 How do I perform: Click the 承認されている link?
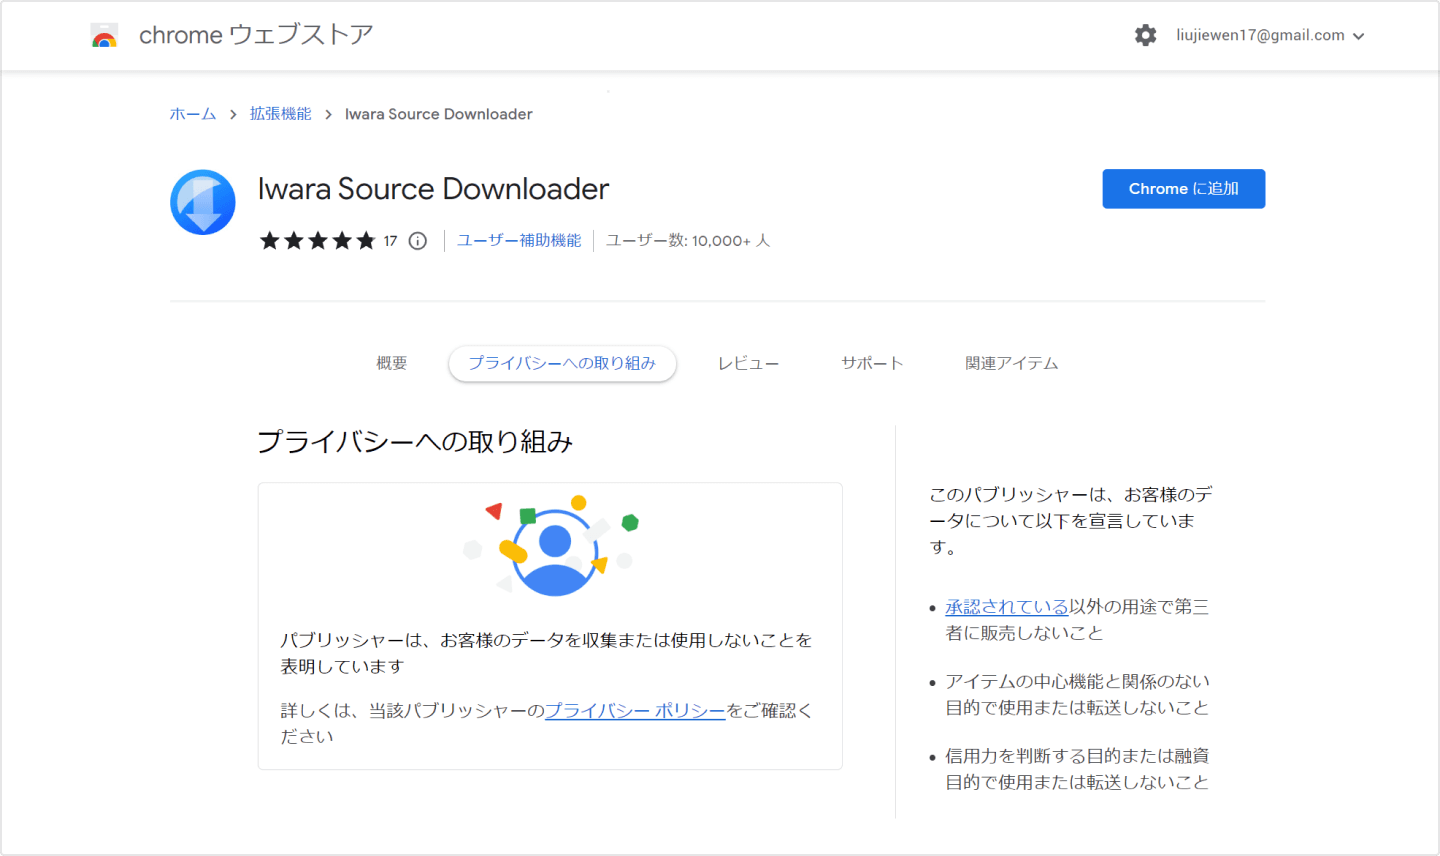1007,606
